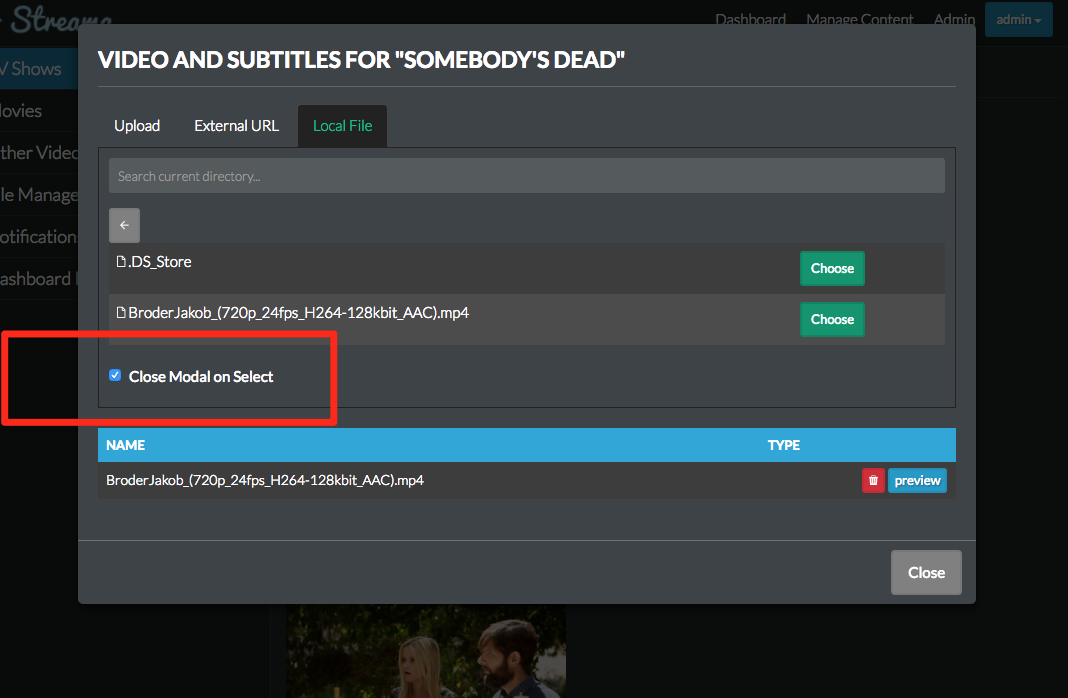
Task: Preview the attached BroderJakob video
Action: click(916, 480)
